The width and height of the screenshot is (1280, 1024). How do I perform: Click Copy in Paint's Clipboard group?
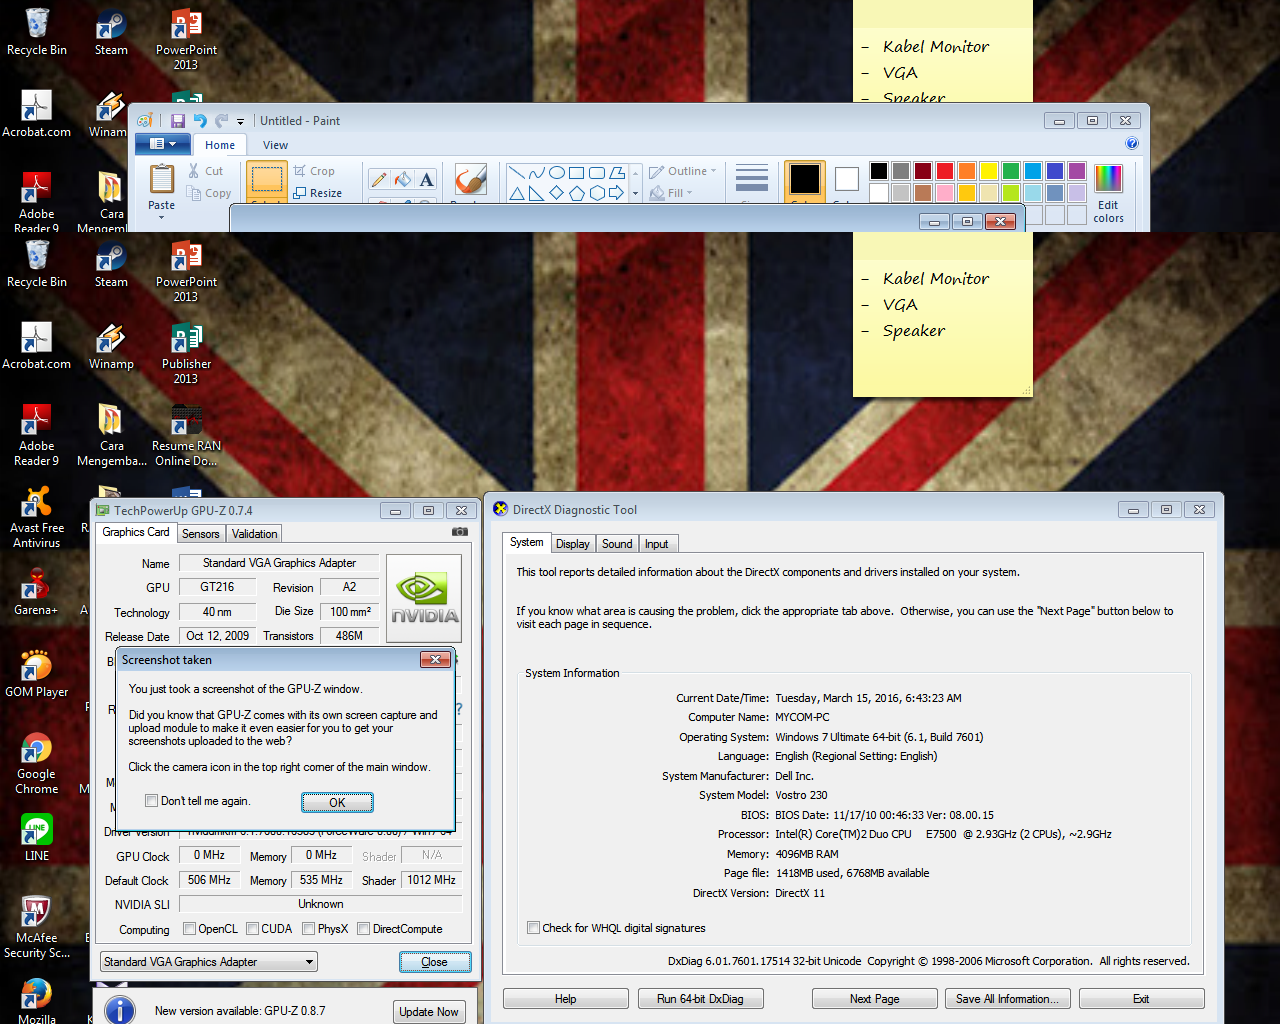tap(209, 193)
